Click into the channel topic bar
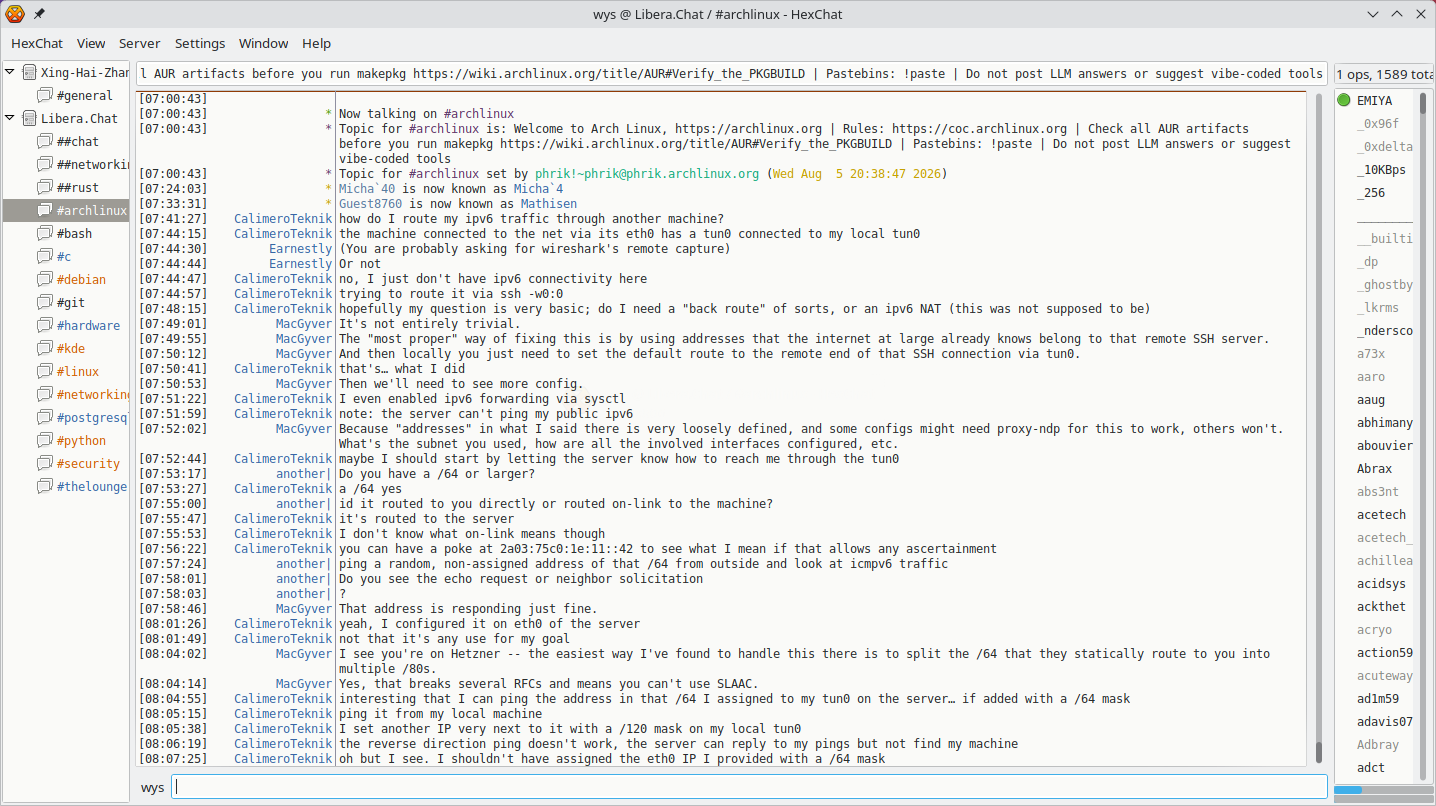This screenshot has width=1436, height=806. (x=732, y=74)
